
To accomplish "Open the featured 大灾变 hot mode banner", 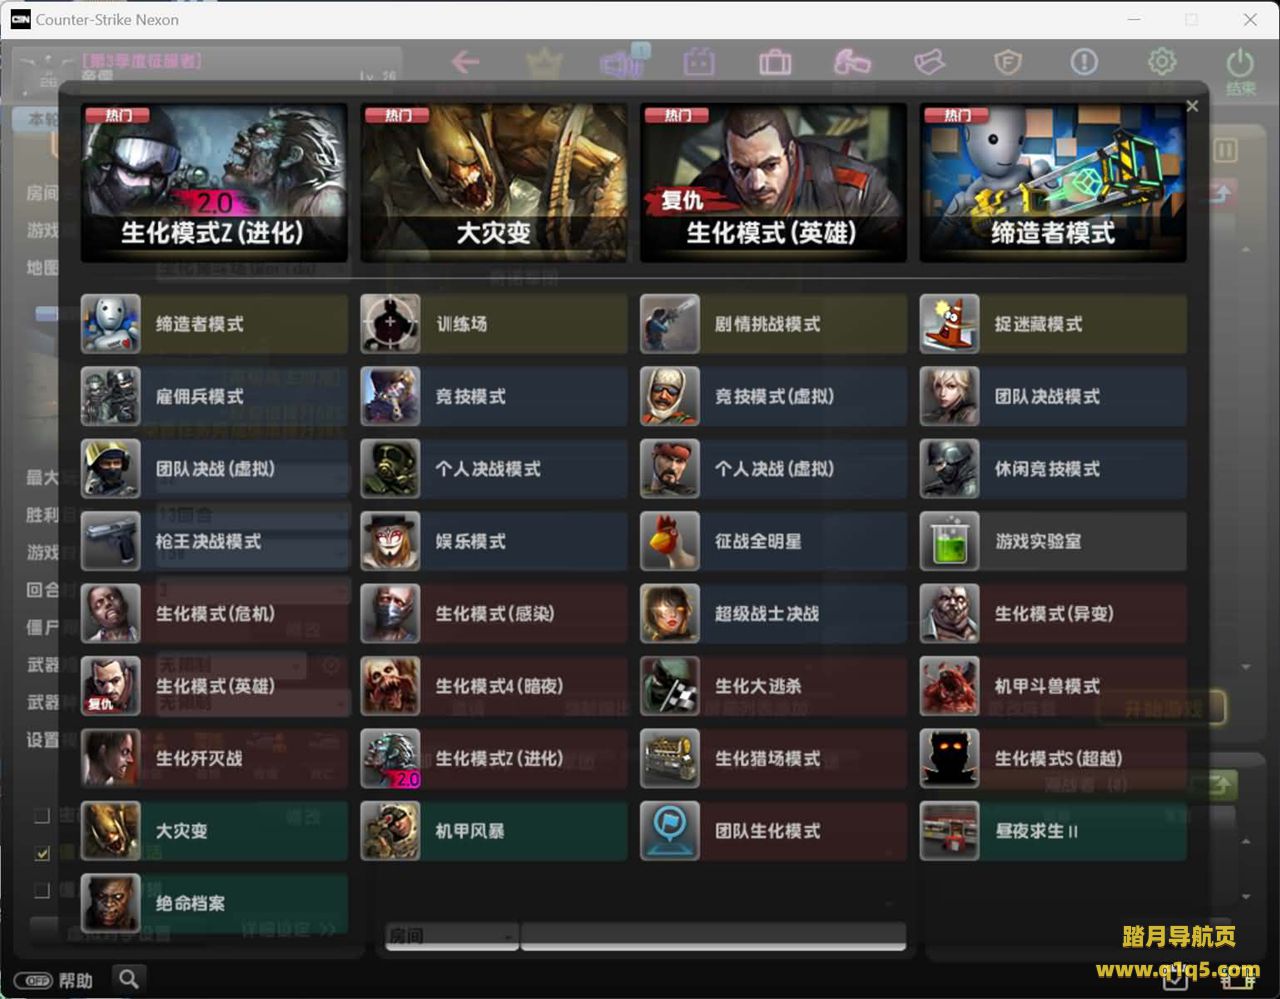I will tap(494, 183).
